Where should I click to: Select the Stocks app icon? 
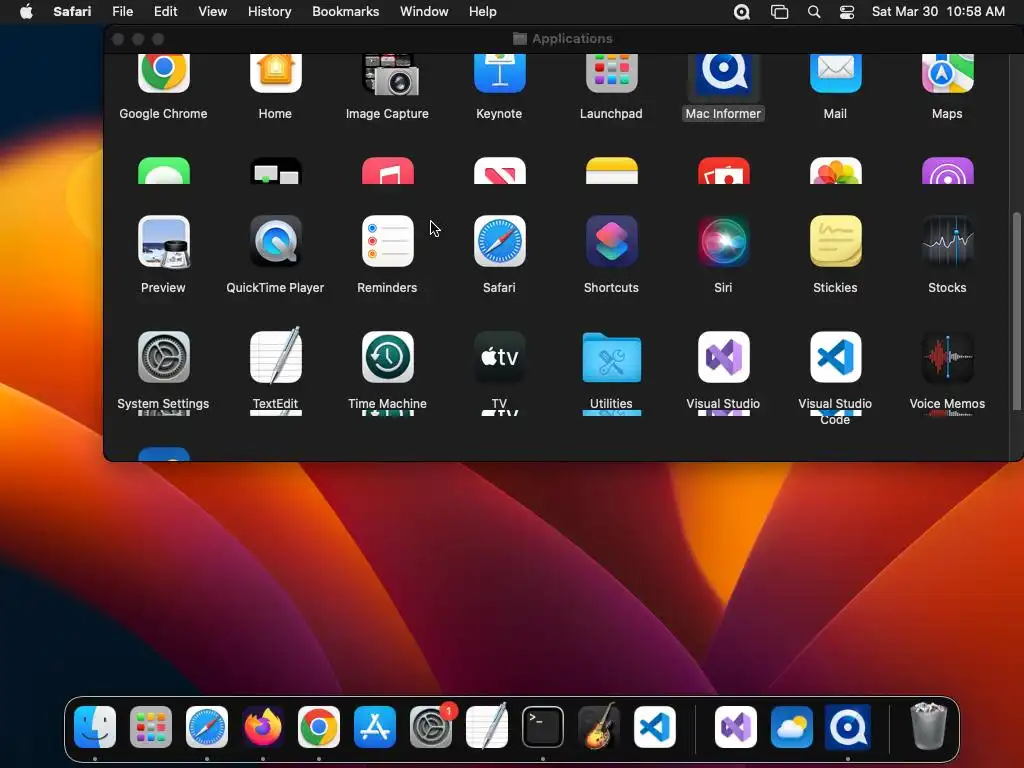pyautogui.click(x=948, y=241)
